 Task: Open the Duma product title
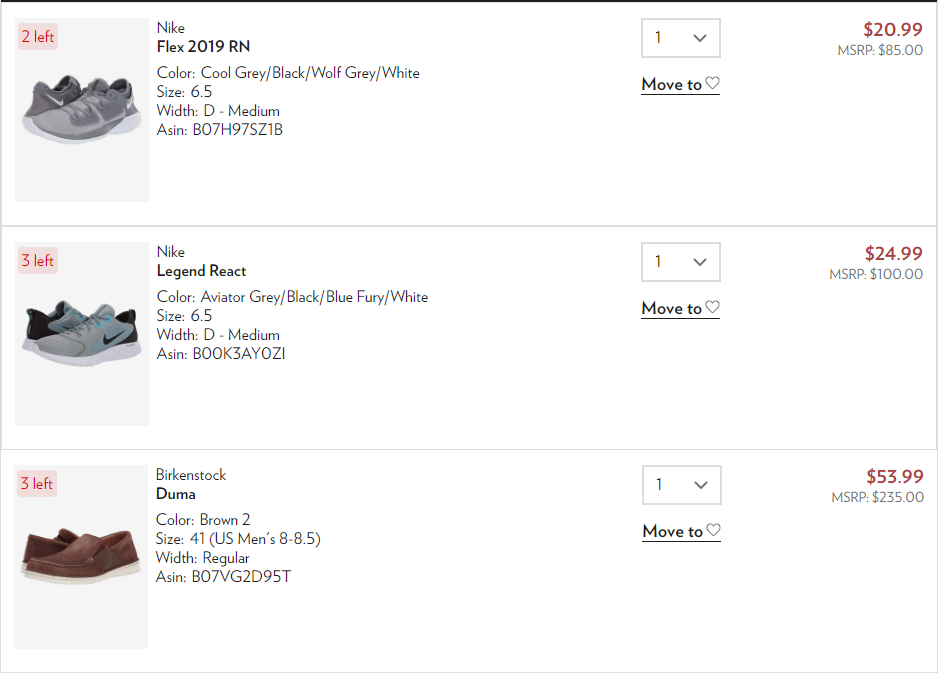pyautogui.click(x=176, y=494)
